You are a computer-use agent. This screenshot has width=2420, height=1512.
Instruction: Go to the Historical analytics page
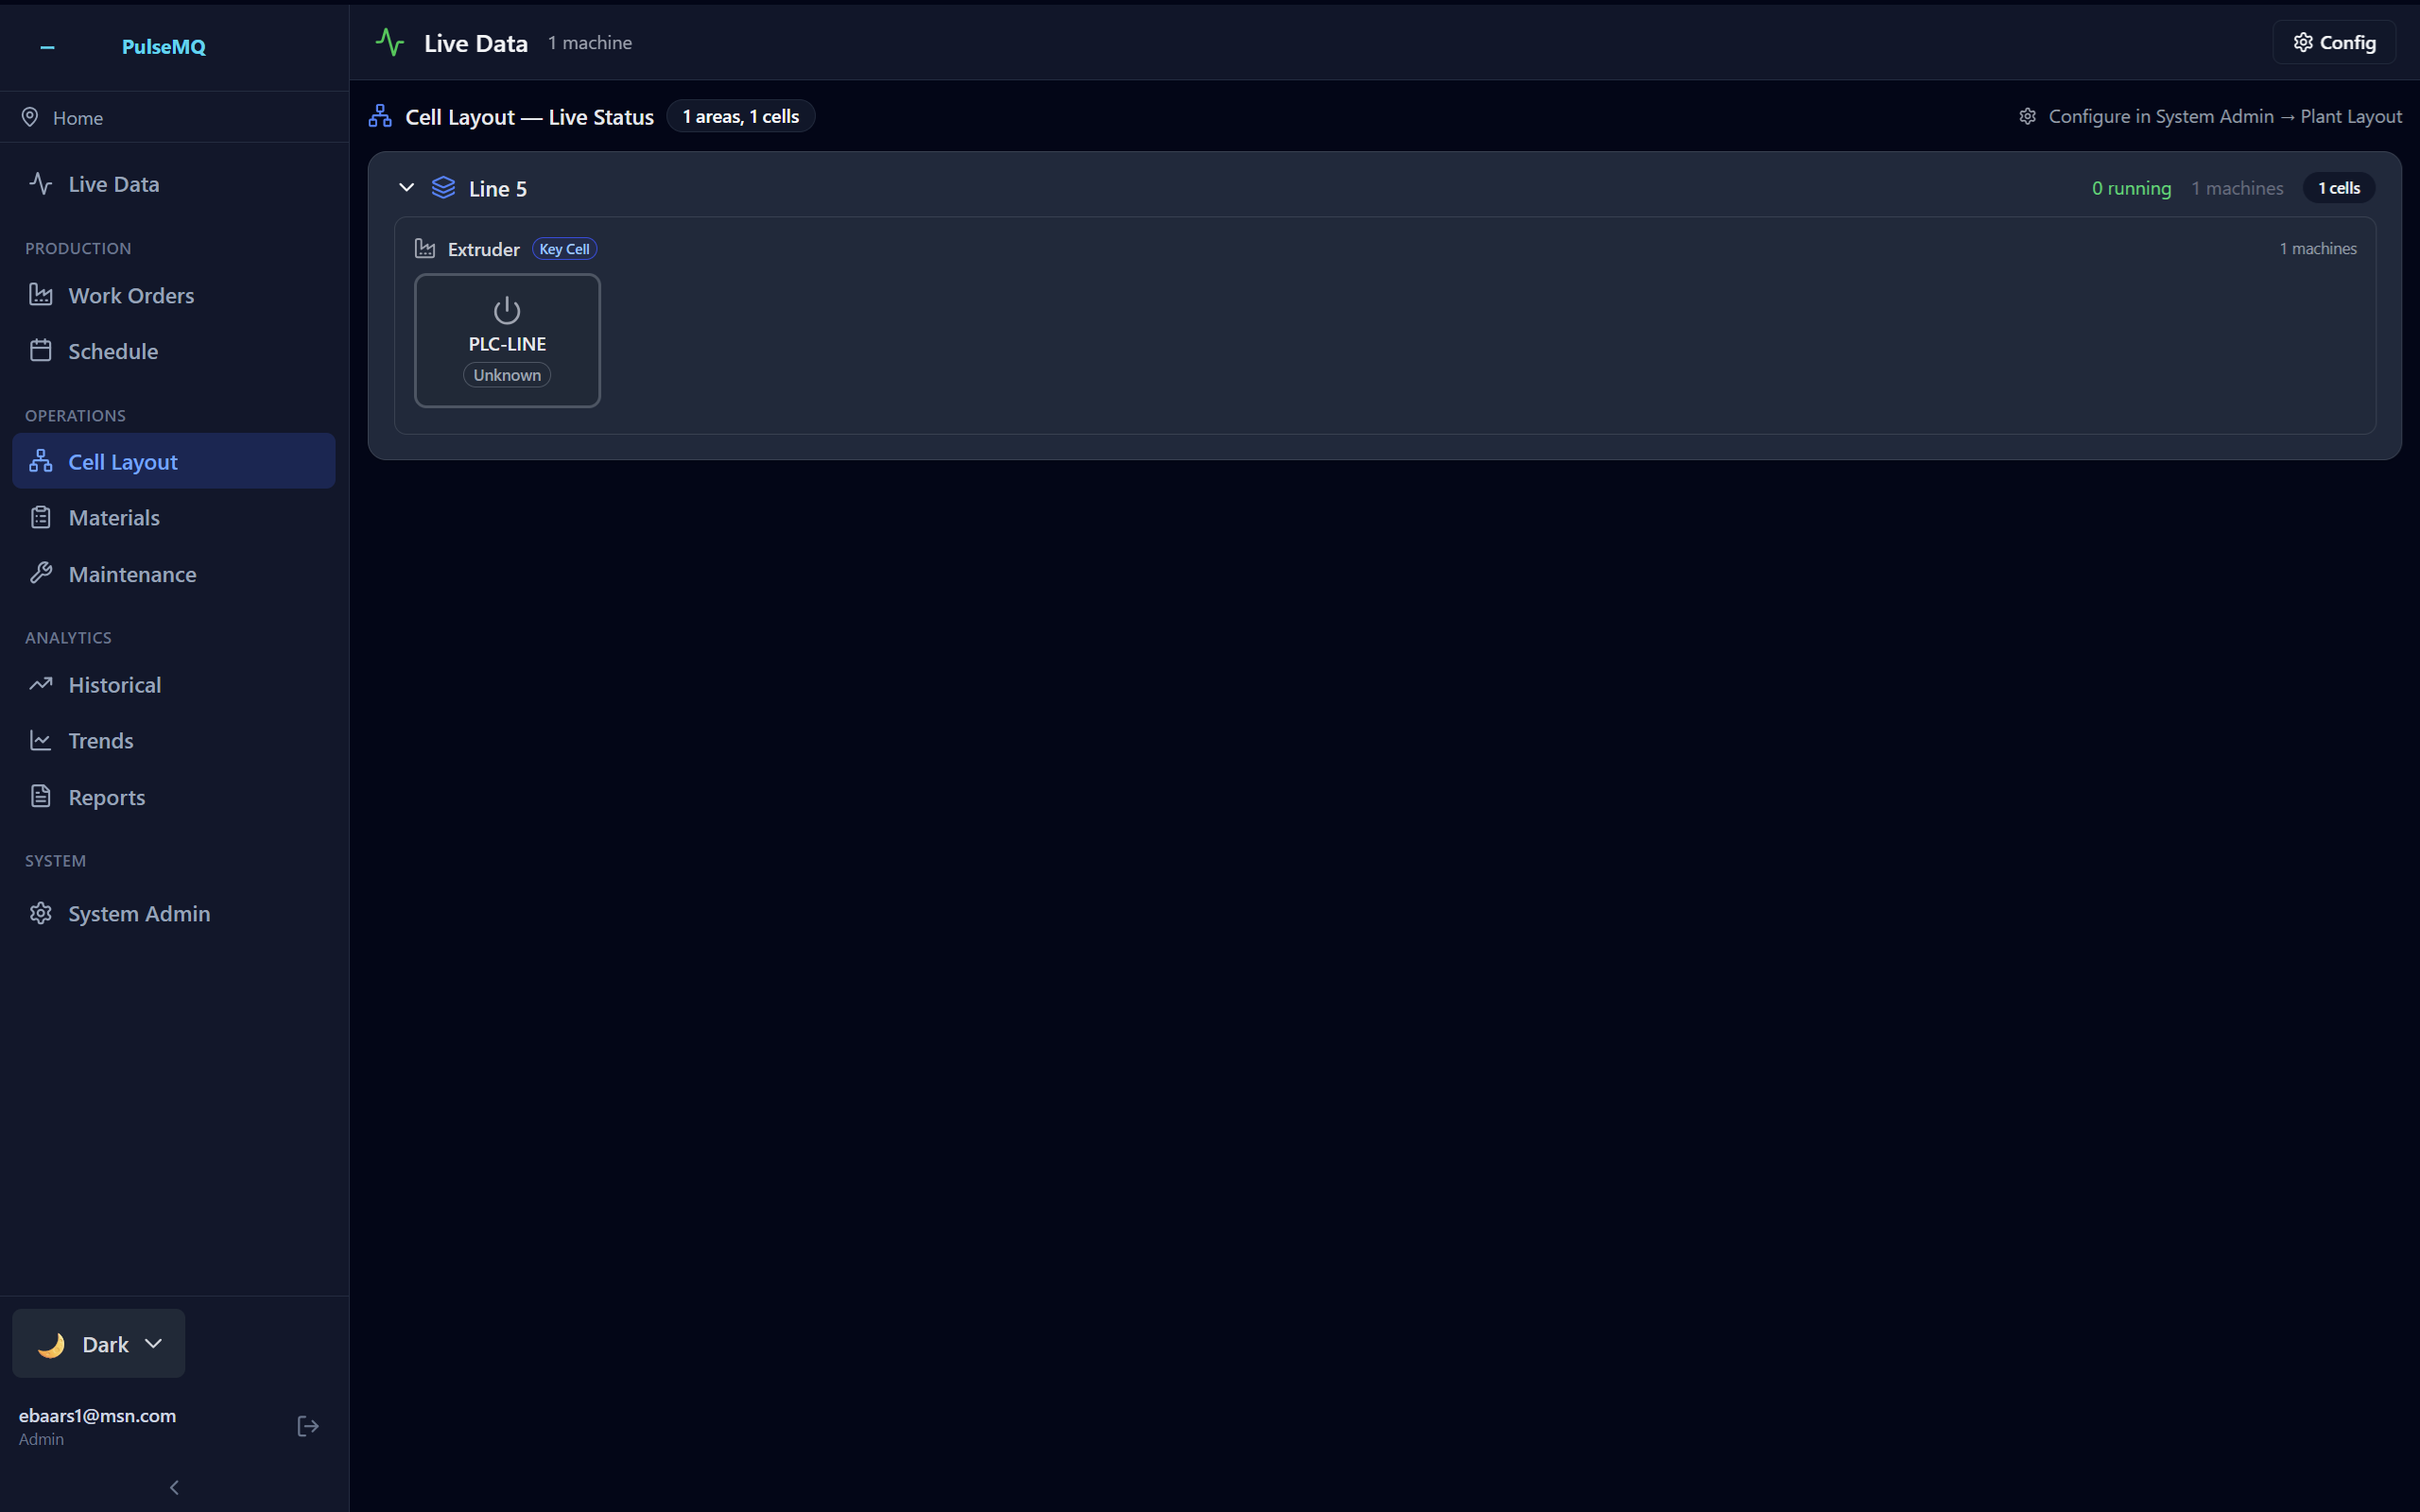(114, 685)
